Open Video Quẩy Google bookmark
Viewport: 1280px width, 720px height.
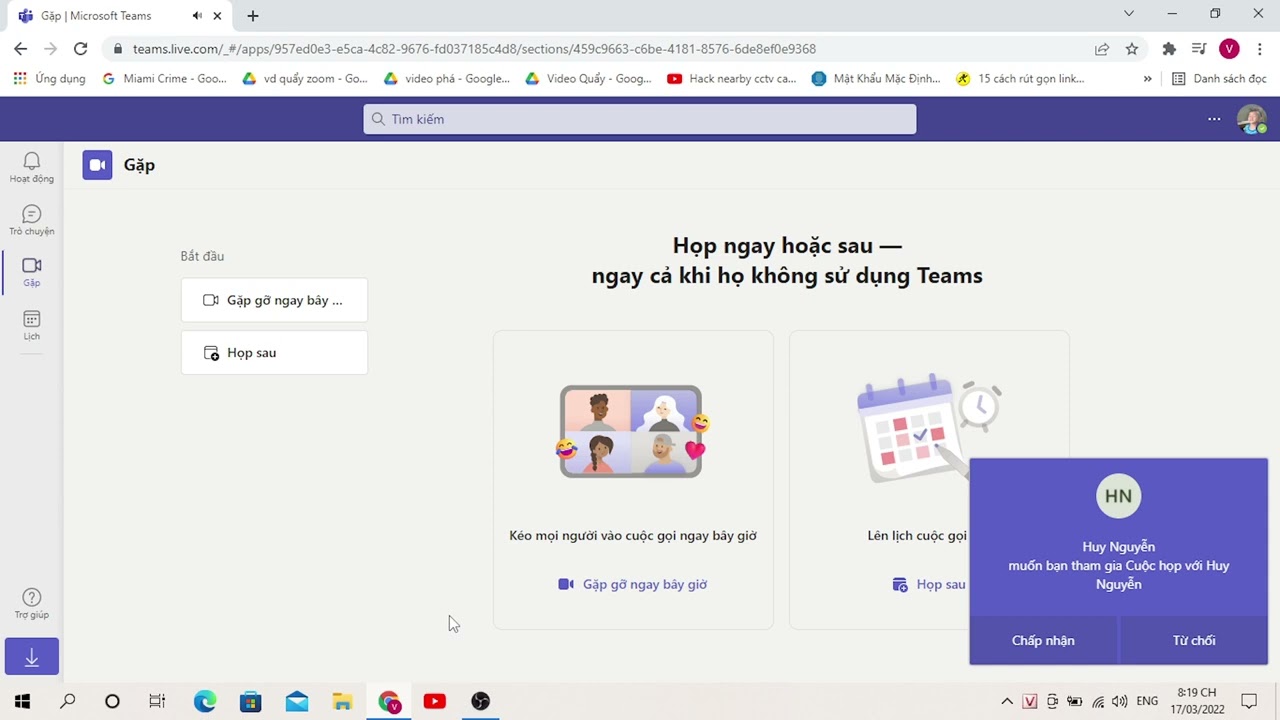click(x=588, y=79)
